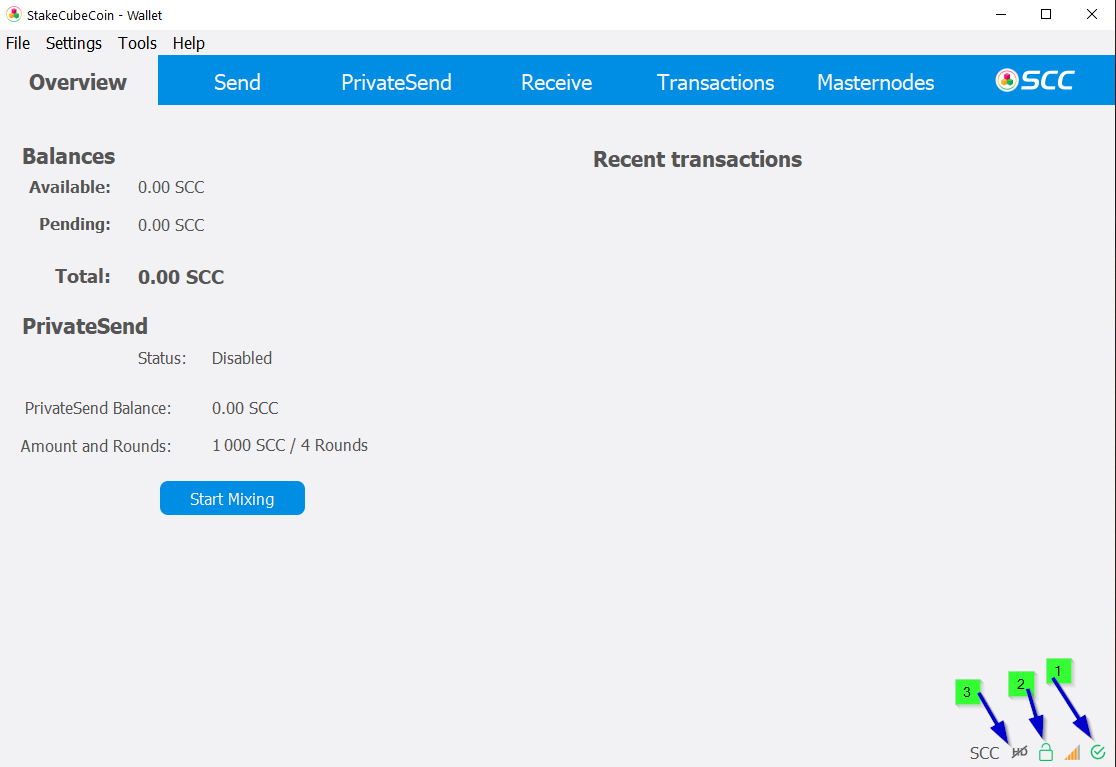Maximize the wallet window

[x=1046, y=14]
